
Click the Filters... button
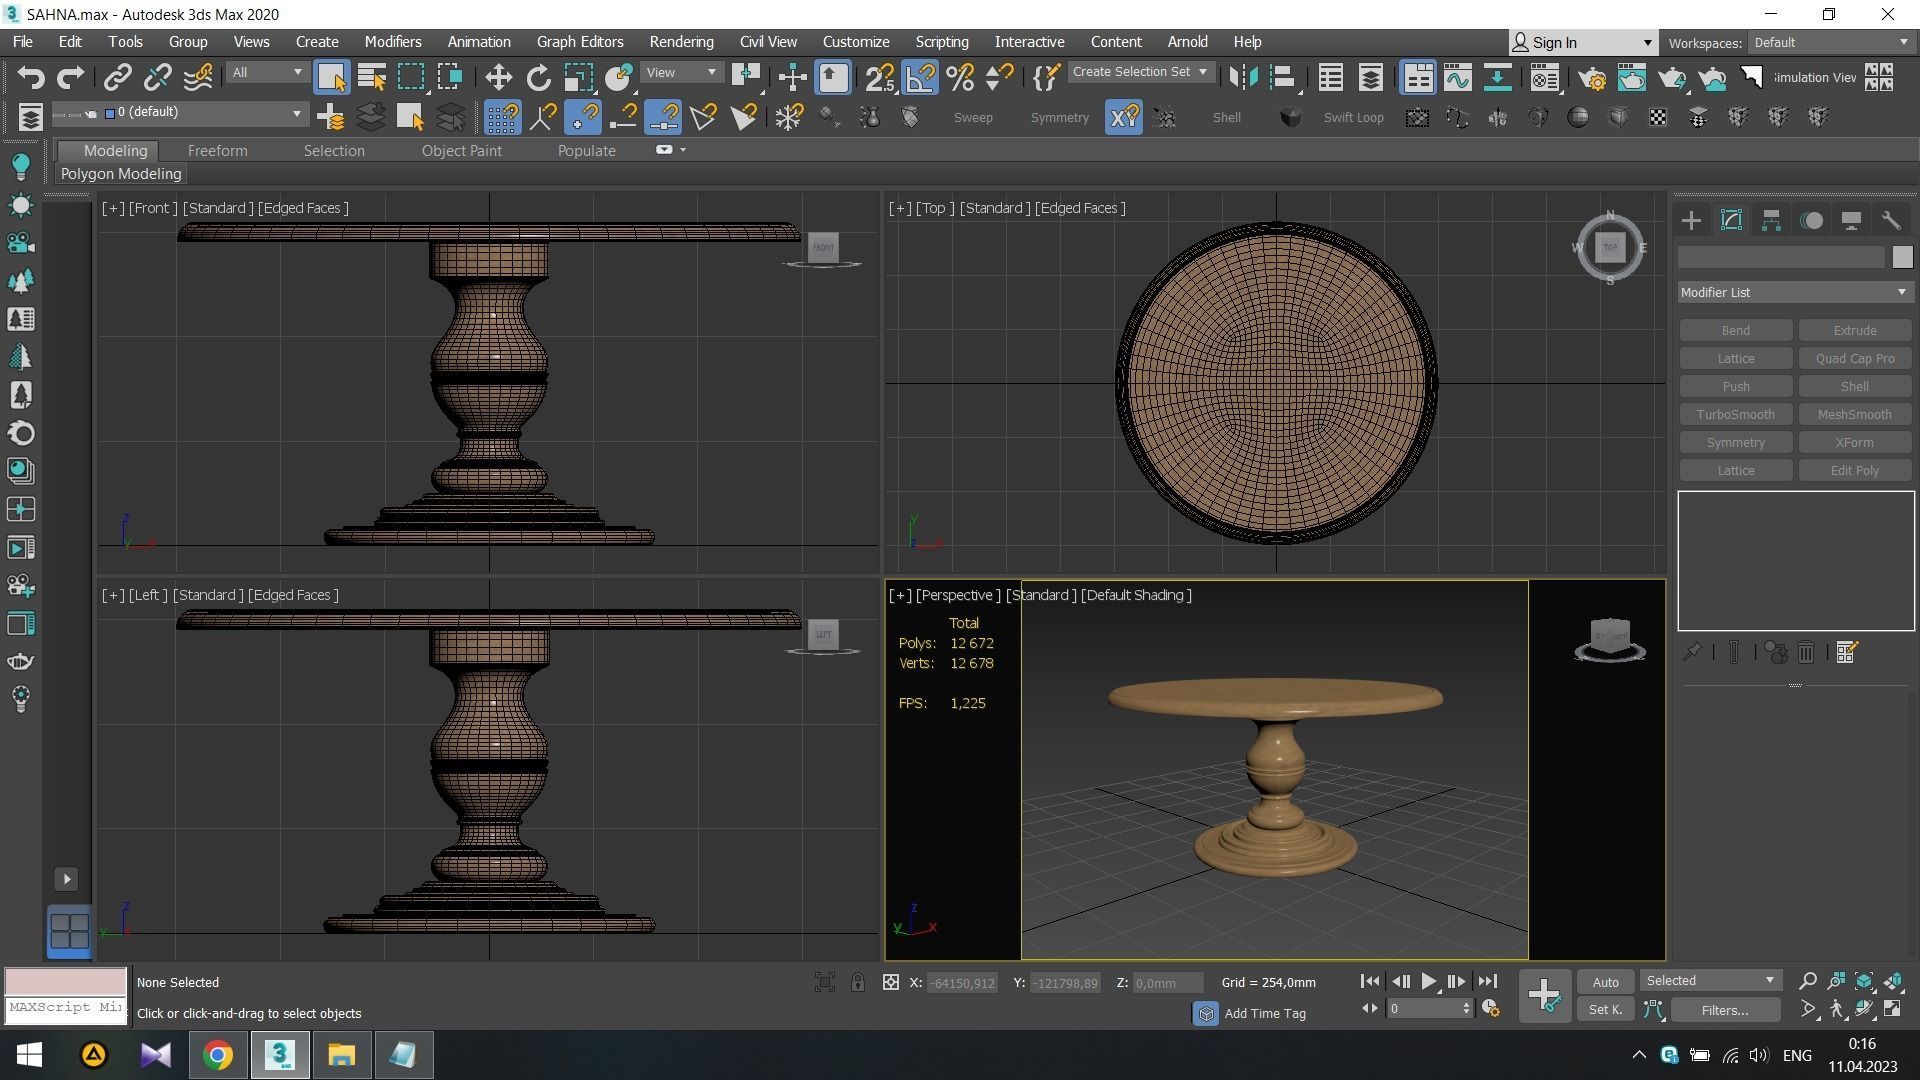[1724, 1010]
